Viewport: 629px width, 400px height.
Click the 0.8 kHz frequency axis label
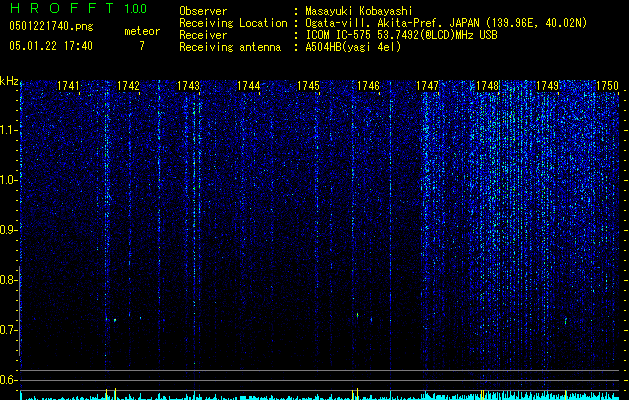(x=8, y=280)
